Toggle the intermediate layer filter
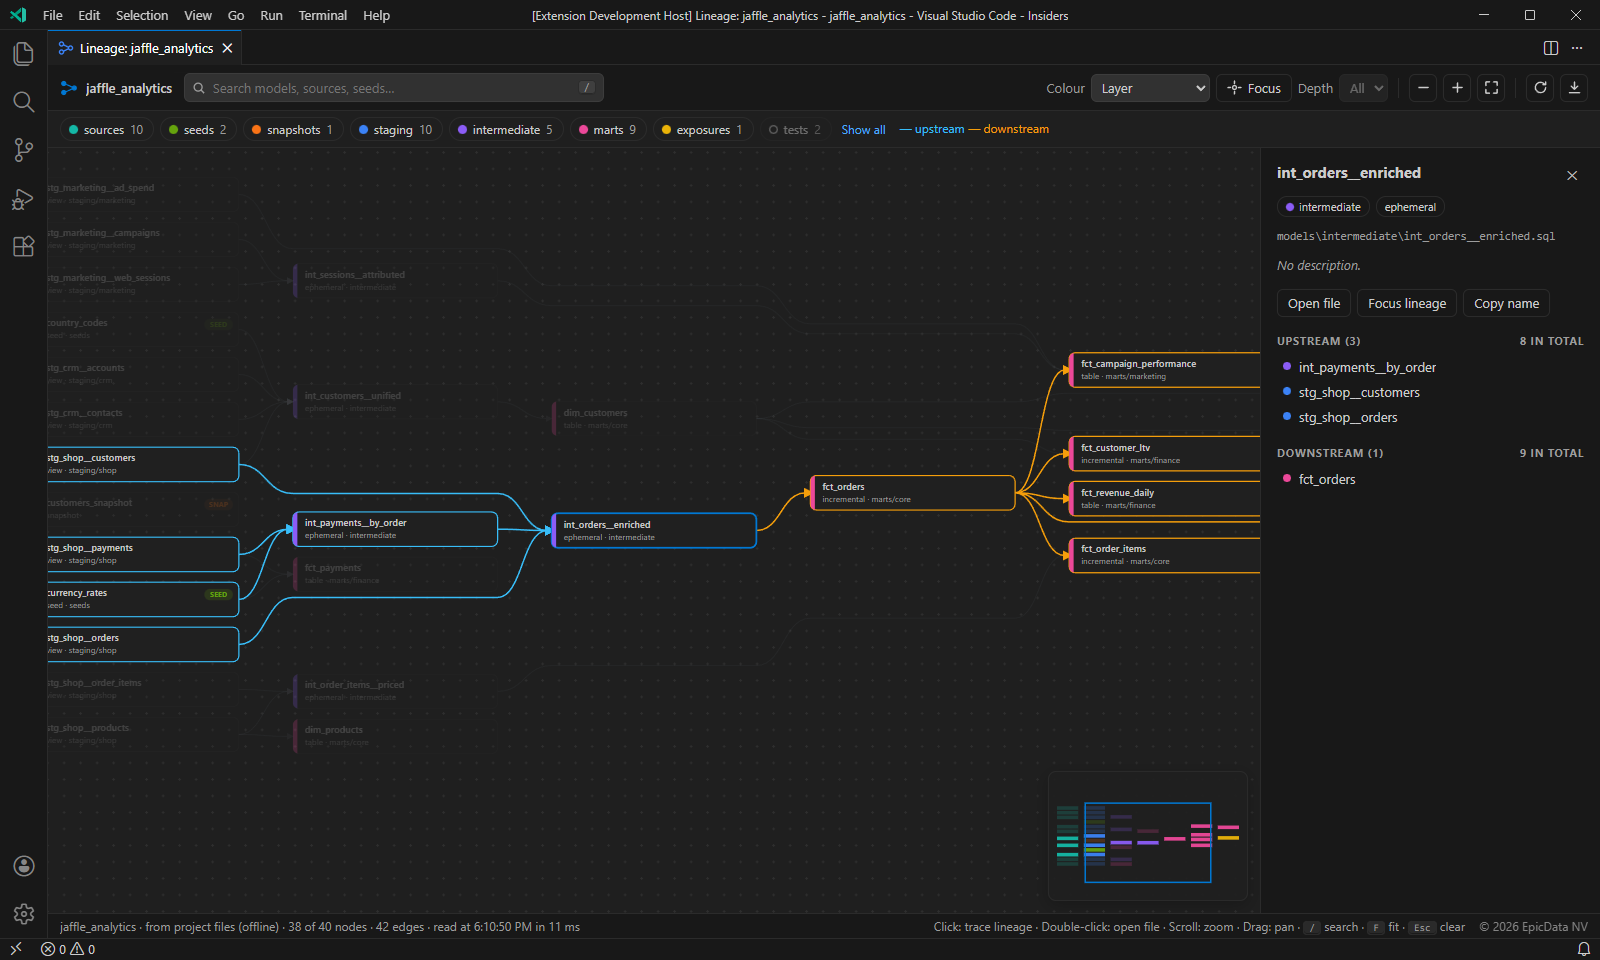 (x=506, y=130)
